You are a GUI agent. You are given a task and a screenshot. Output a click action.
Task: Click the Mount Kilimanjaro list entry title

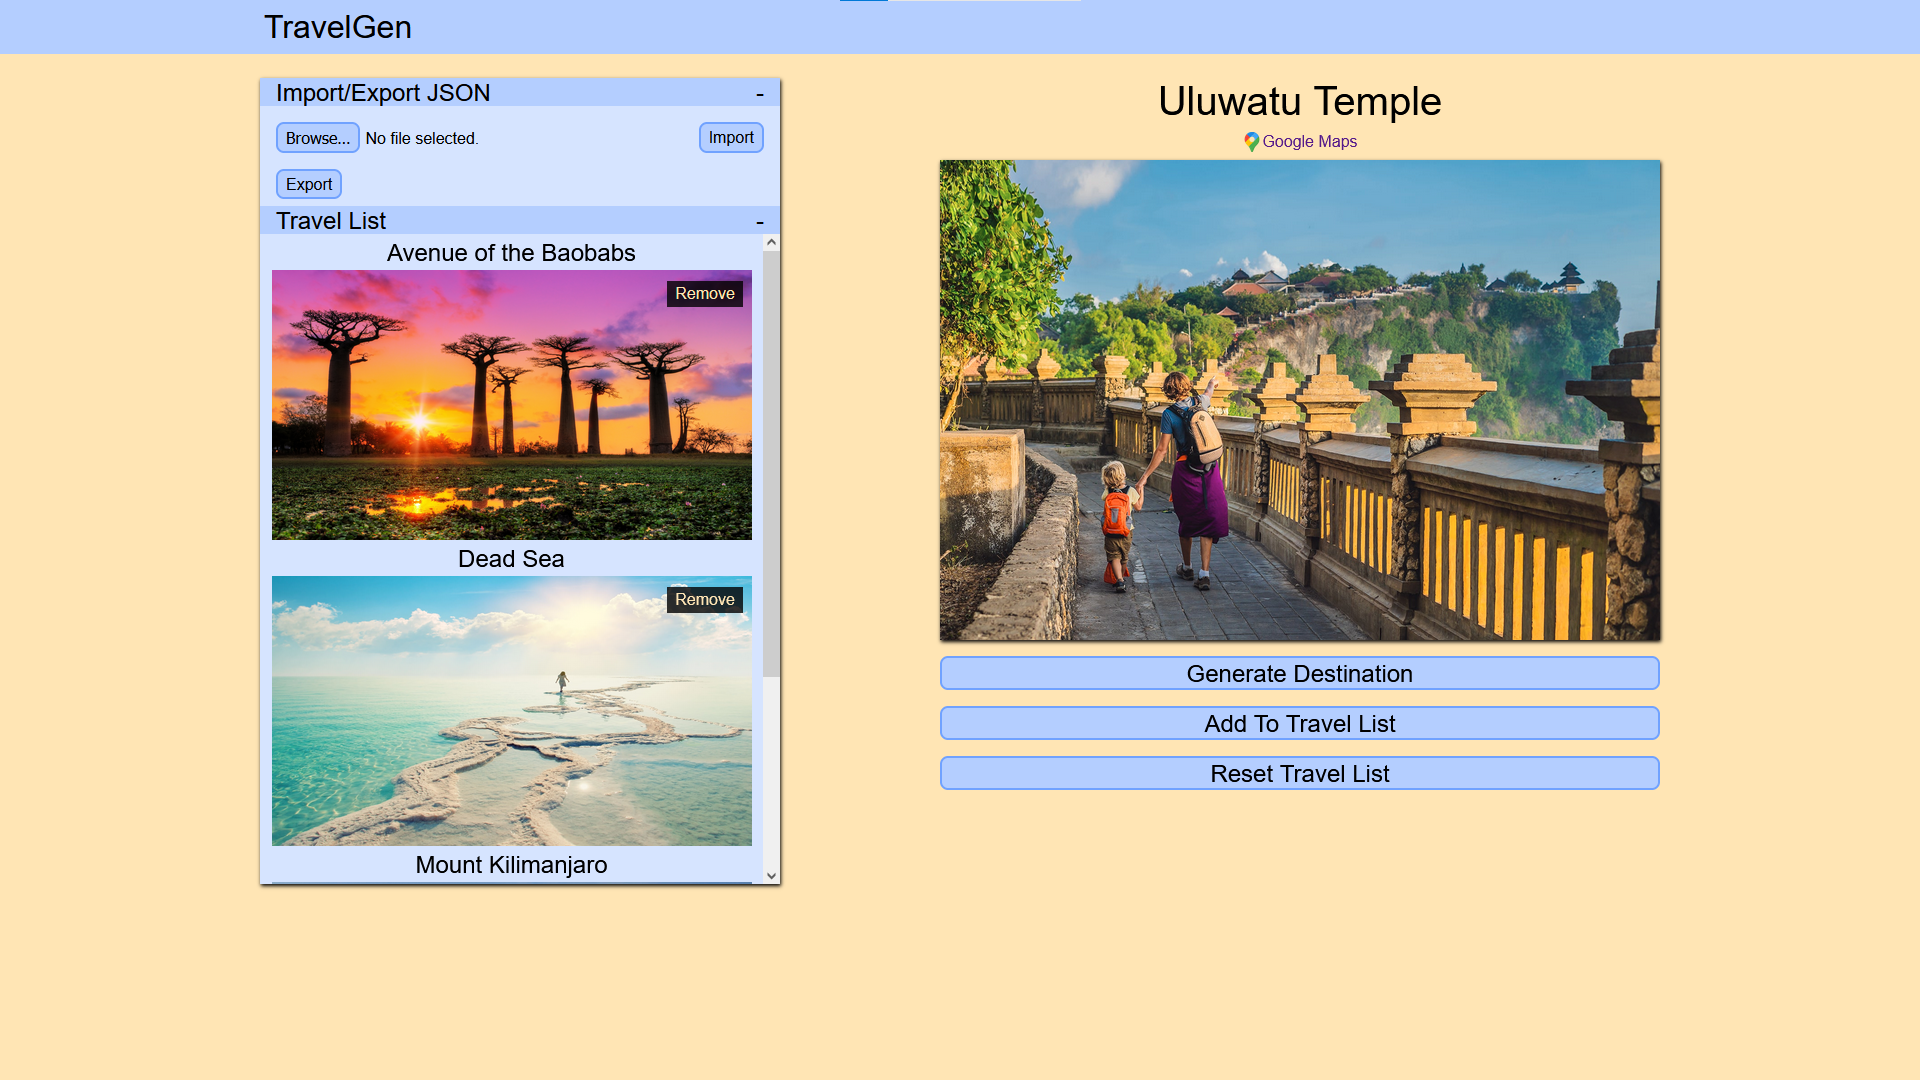[511, 865]
